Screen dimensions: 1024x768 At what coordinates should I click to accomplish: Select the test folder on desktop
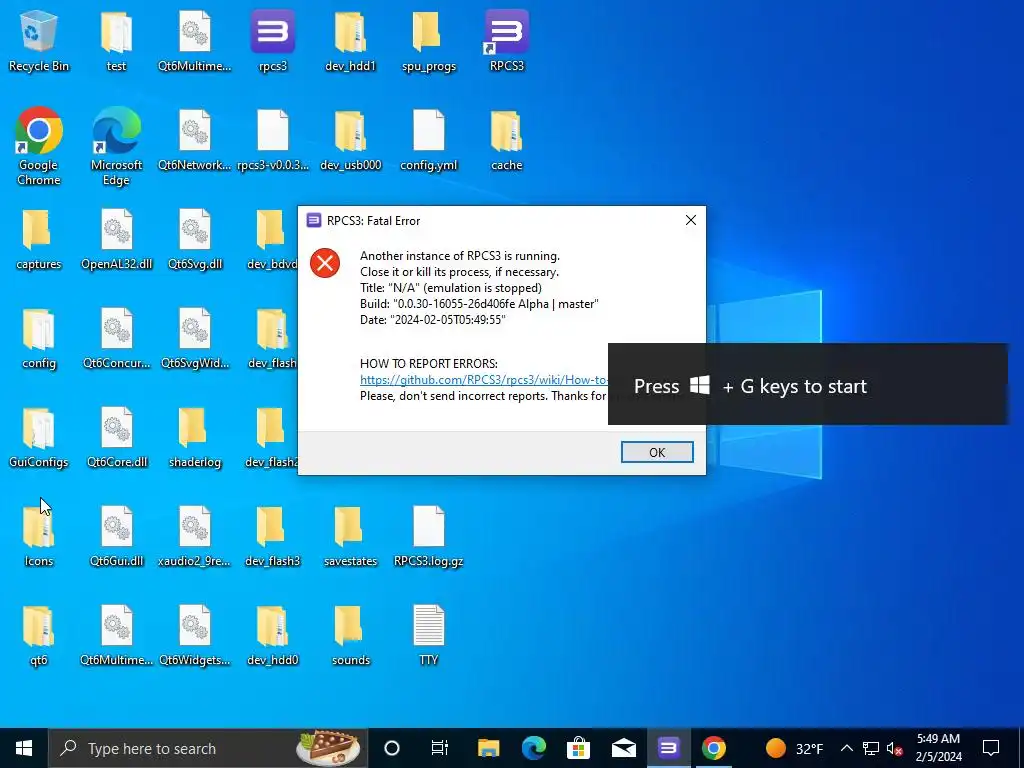[116, 40]
